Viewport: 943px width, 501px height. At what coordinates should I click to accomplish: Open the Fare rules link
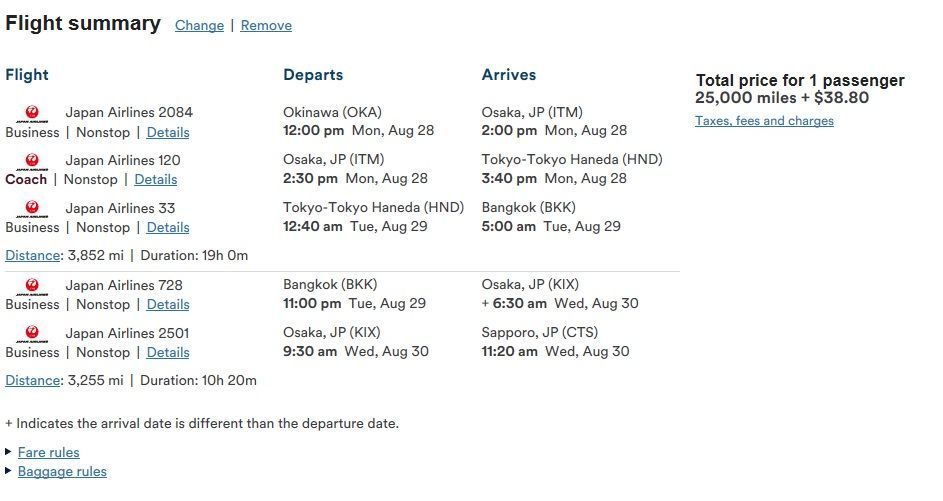pyautogui.click(x=49, y=452)
